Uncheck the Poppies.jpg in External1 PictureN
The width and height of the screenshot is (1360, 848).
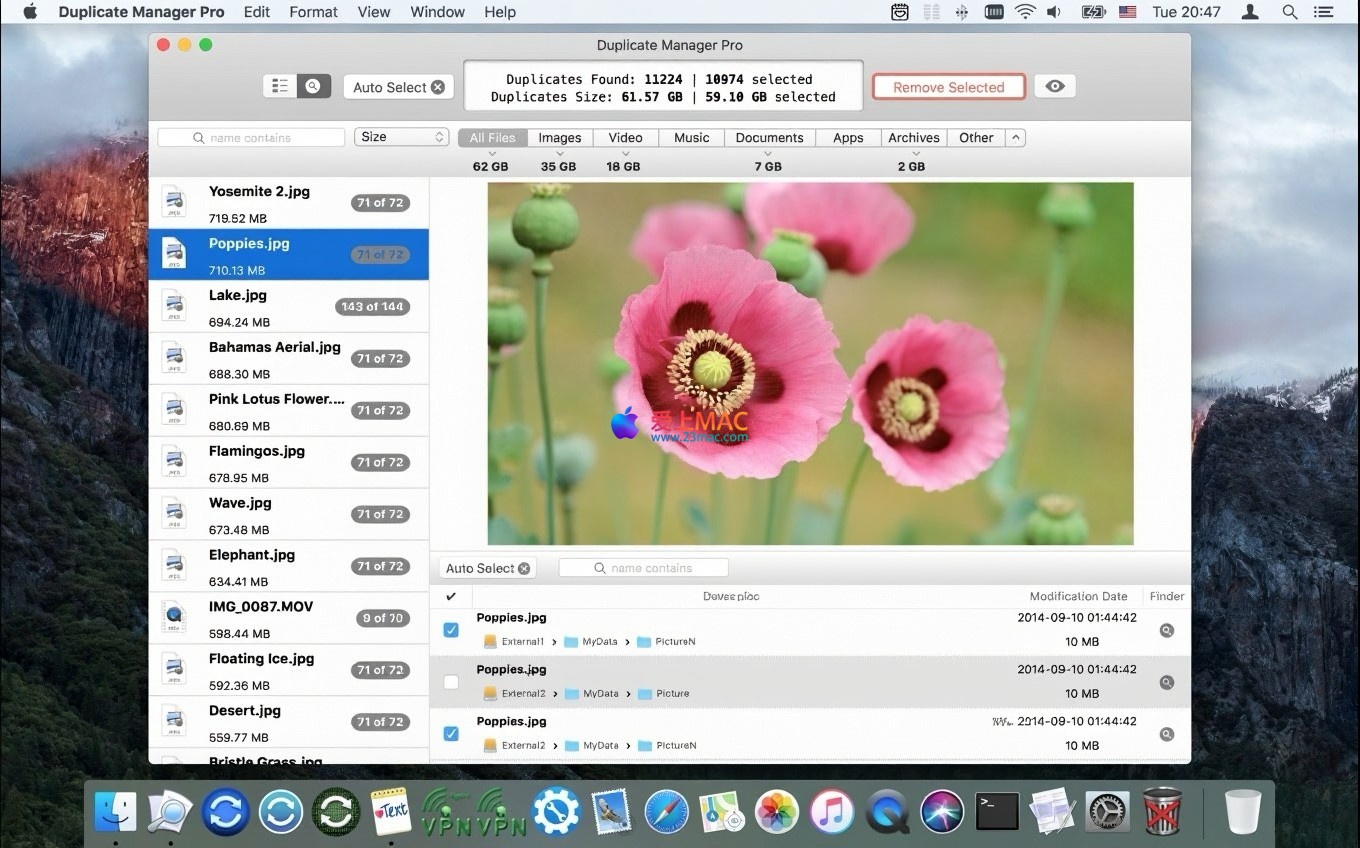click(x=451, y=630)
